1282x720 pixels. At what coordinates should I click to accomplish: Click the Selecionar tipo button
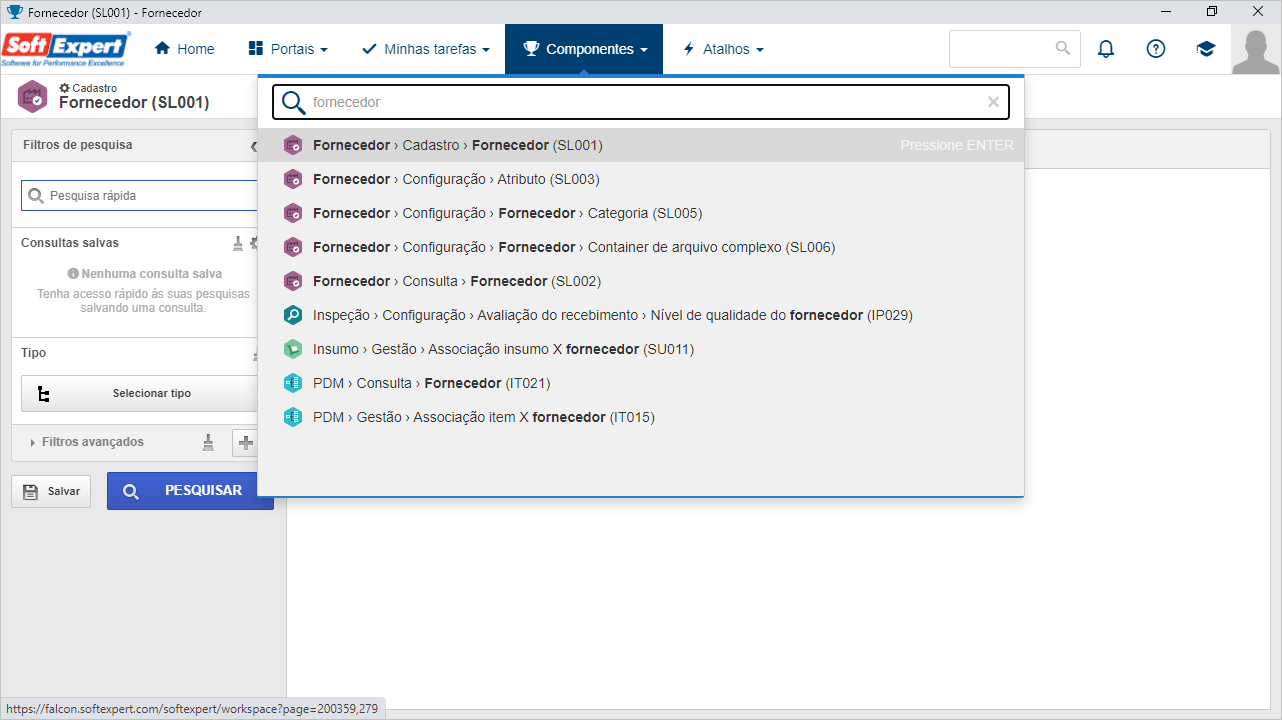pyautogui.click(x=139, y=393)
